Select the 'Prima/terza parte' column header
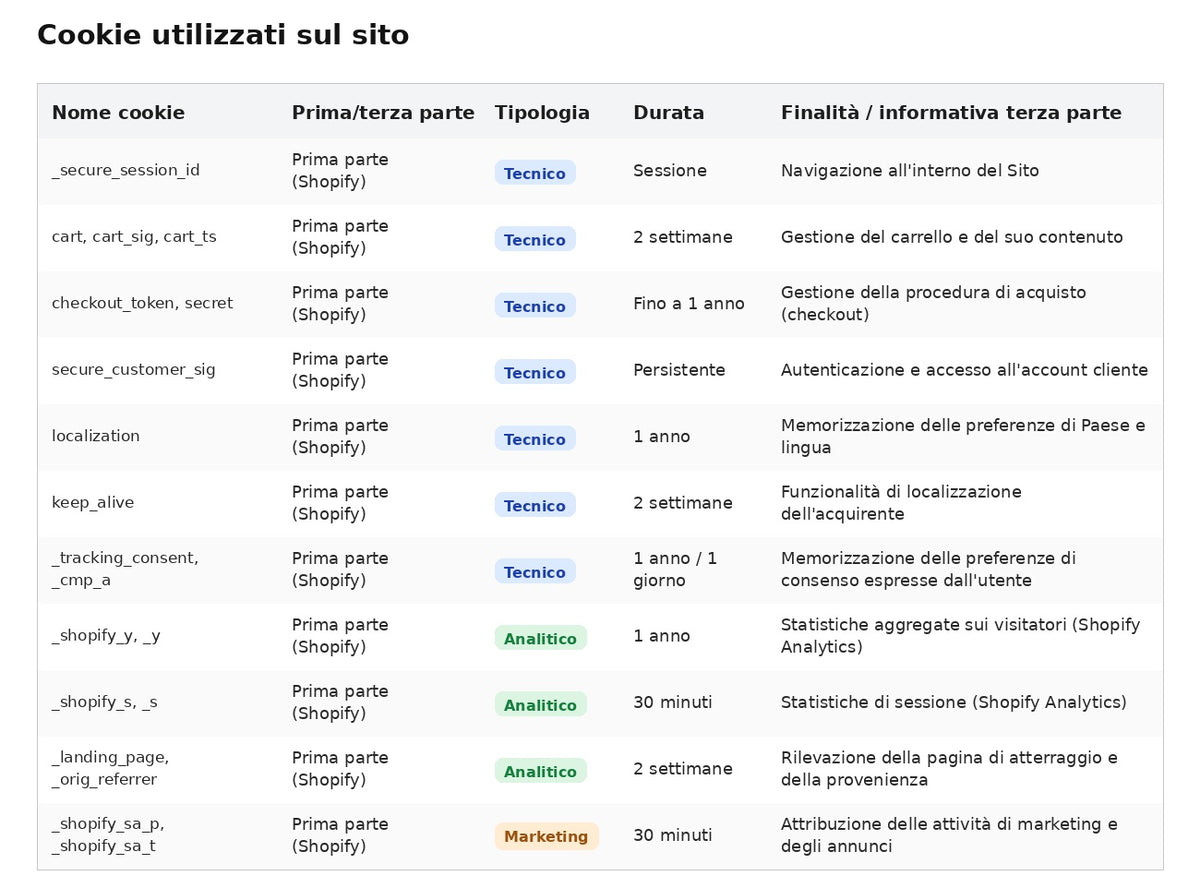Viewport: 1200px width, 888px height. (383, 112)
